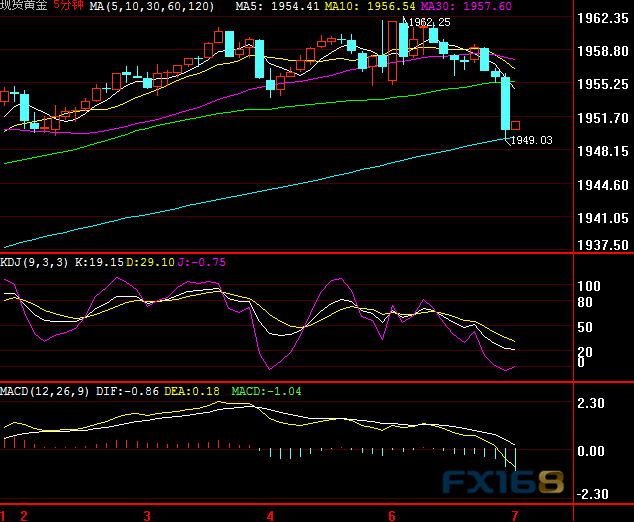This screenshot has height=522, width=634.
Task: Select the DEA:0.18 reading
Action: [x=192, y=391]
